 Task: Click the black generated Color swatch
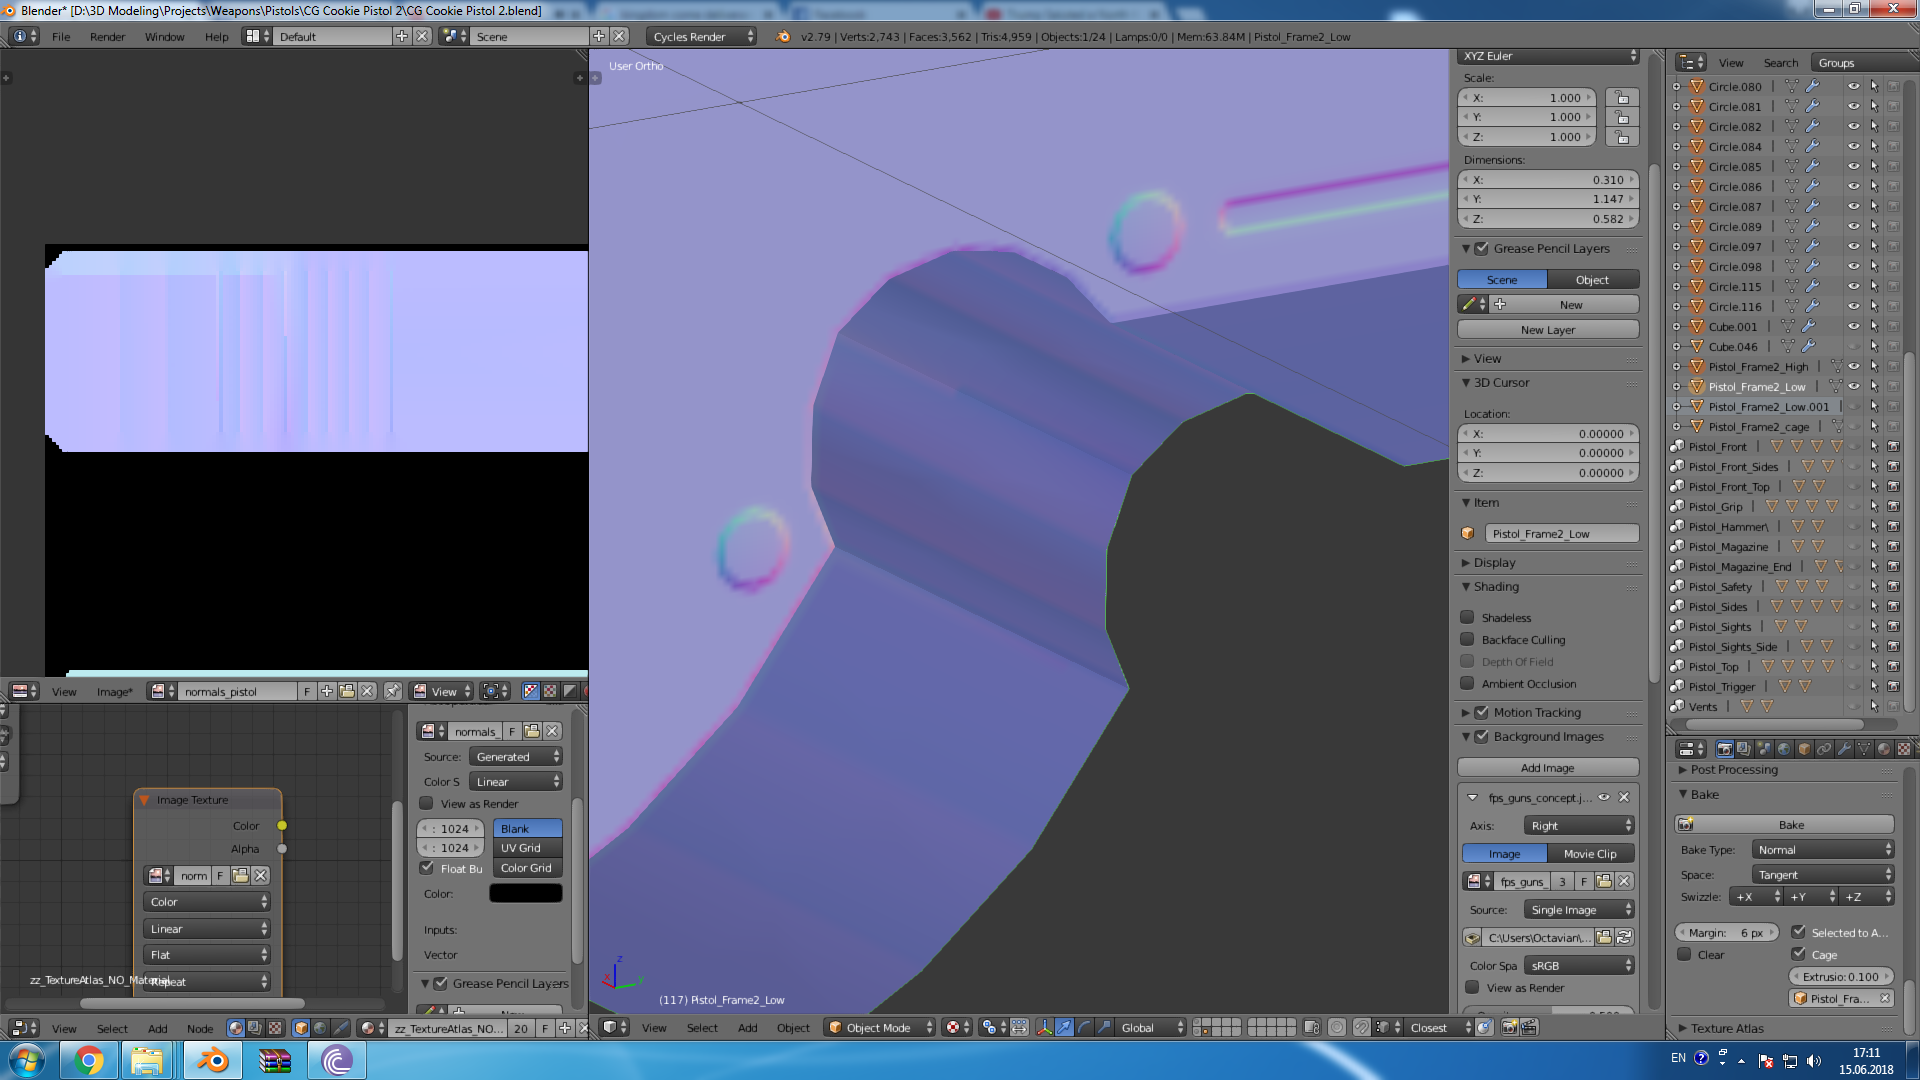click(525, 894)
